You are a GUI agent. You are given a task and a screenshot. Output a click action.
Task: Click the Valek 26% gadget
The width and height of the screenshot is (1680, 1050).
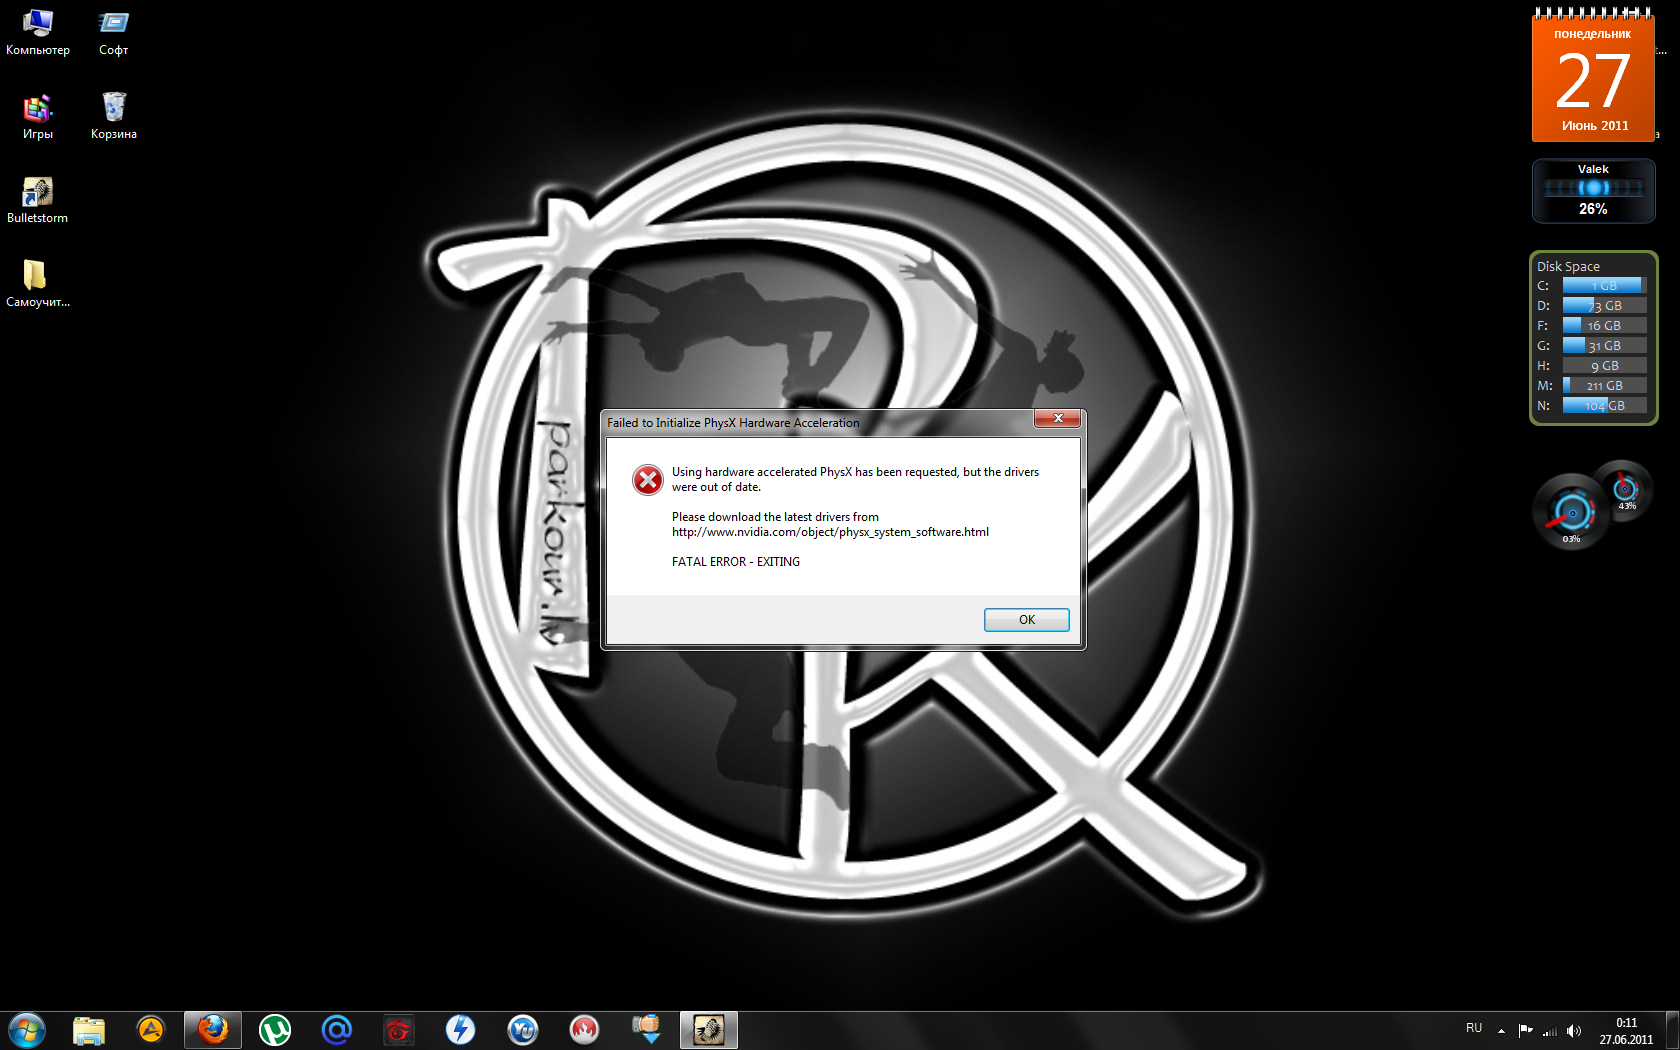tap(1593, 190)
